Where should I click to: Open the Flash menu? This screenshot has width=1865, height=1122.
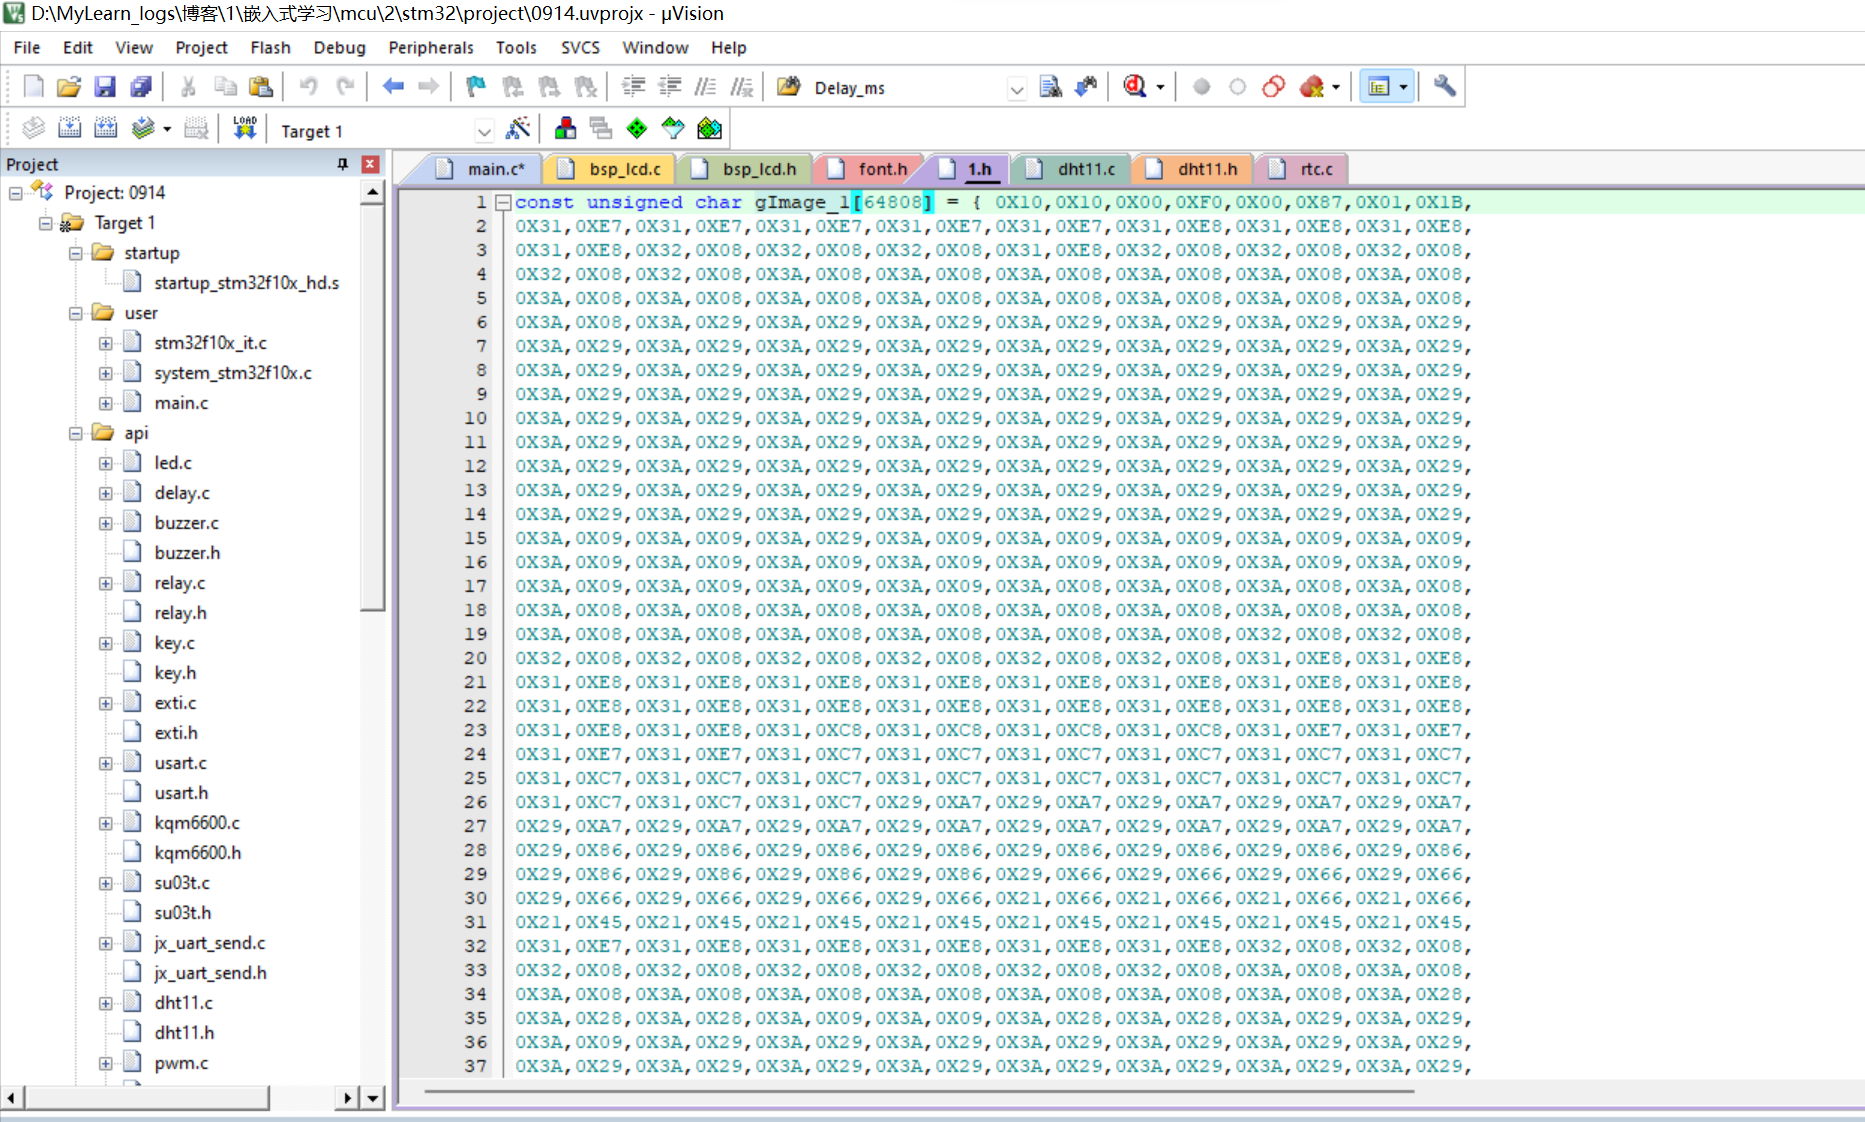pyautogui.click(x=270, y=47)
